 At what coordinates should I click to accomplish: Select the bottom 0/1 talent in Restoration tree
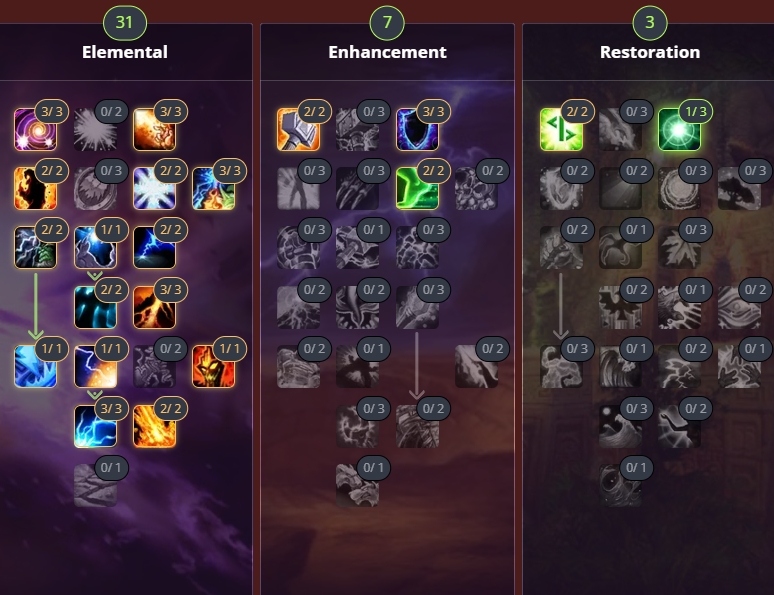[620, 485]
